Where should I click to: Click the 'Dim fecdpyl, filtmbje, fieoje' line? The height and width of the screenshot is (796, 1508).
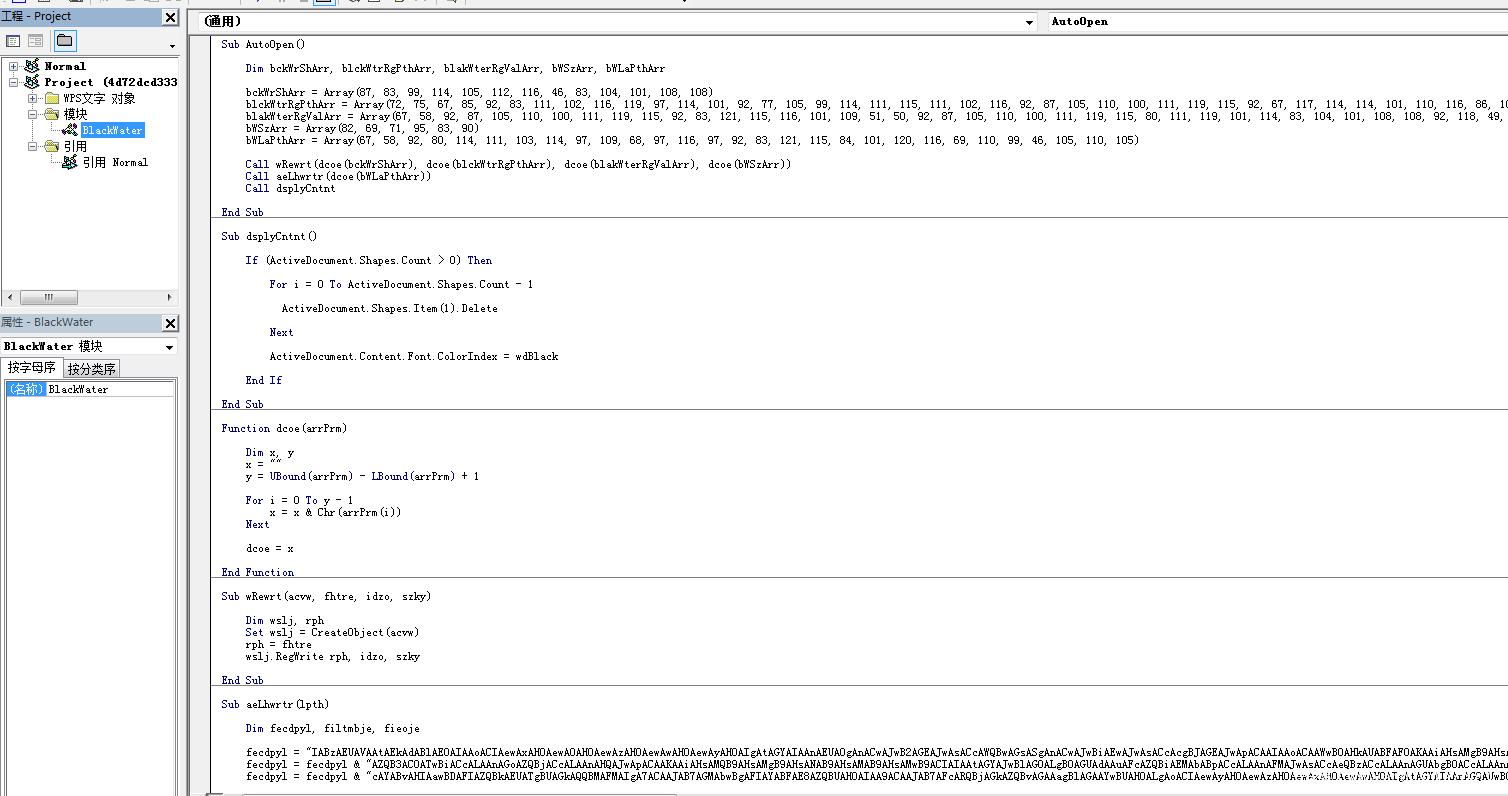(x=332, y=728)
